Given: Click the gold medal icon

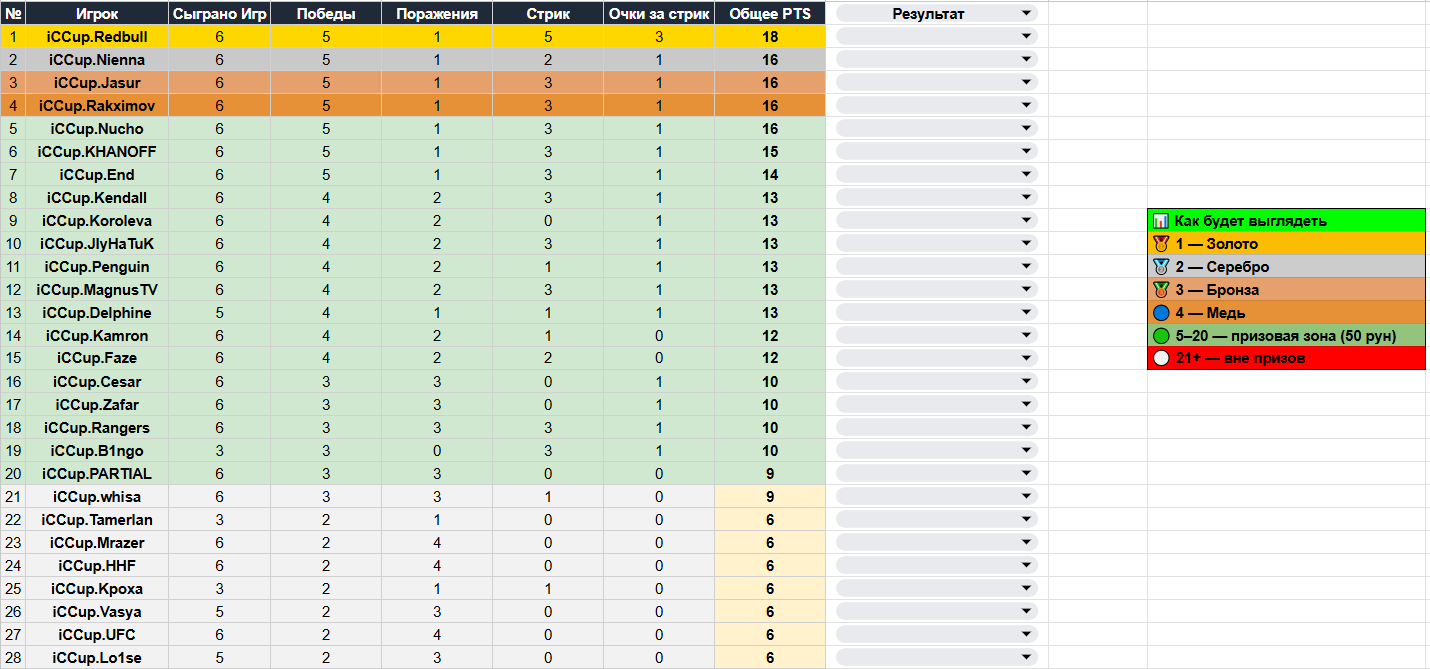Looking at the screenshot, I should pos(1160,244).
